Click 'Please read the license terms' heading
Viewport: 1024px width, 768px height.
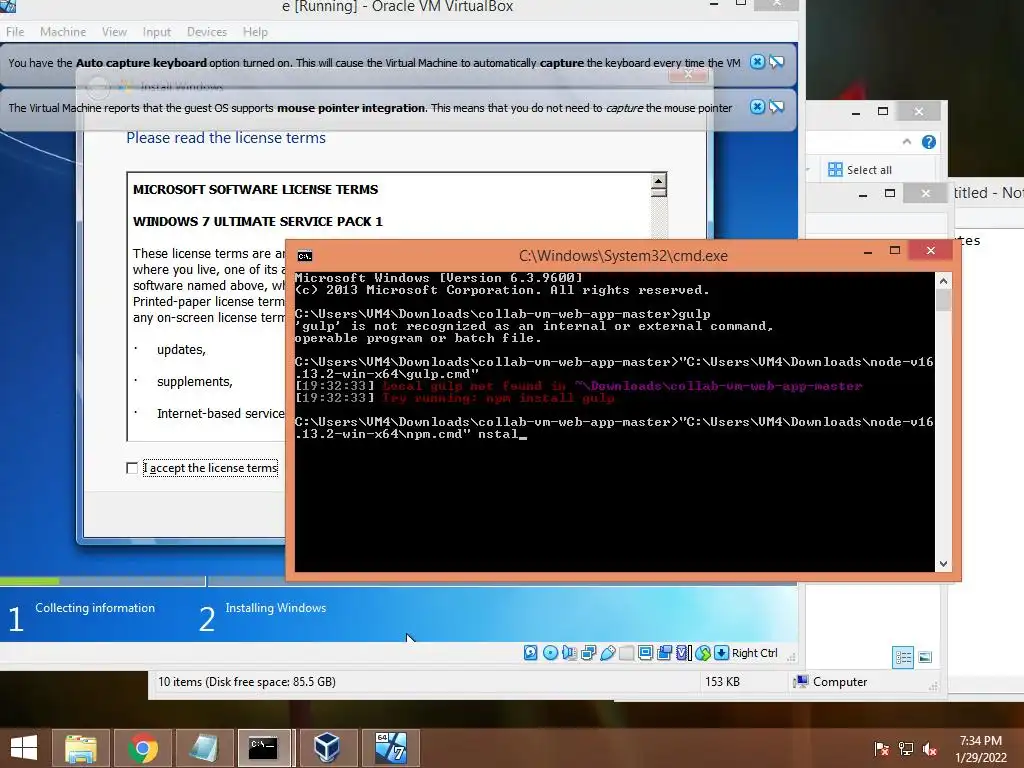click(226, 138)
